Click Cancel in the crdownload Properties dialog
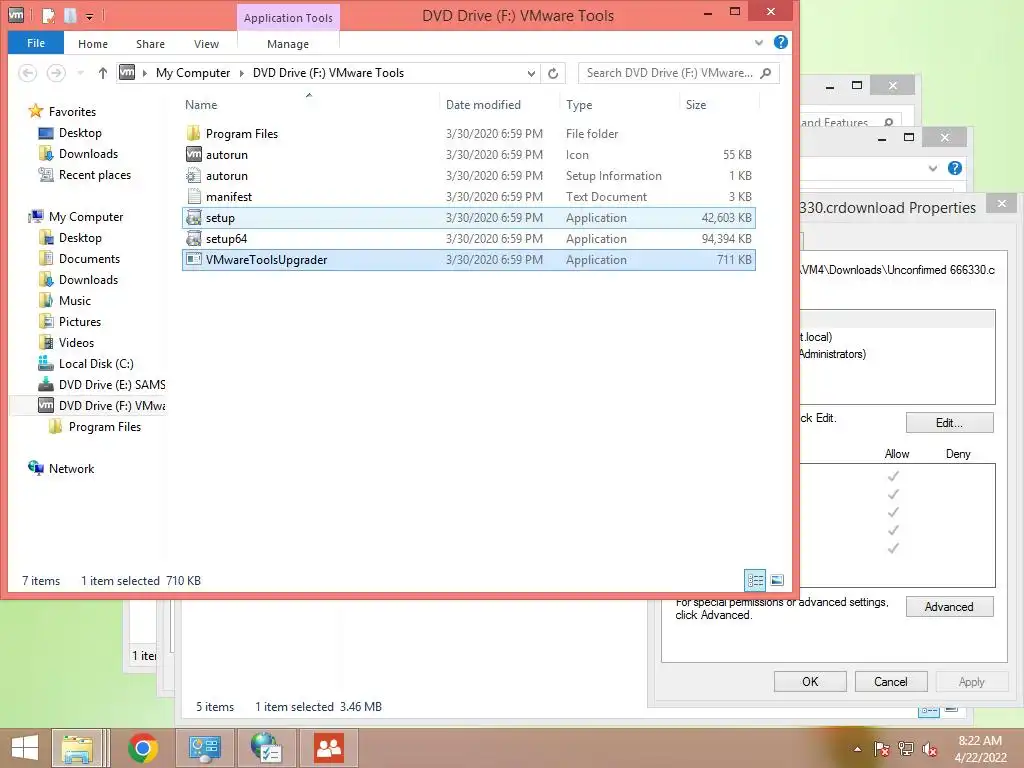 click(x=891, y=681)
